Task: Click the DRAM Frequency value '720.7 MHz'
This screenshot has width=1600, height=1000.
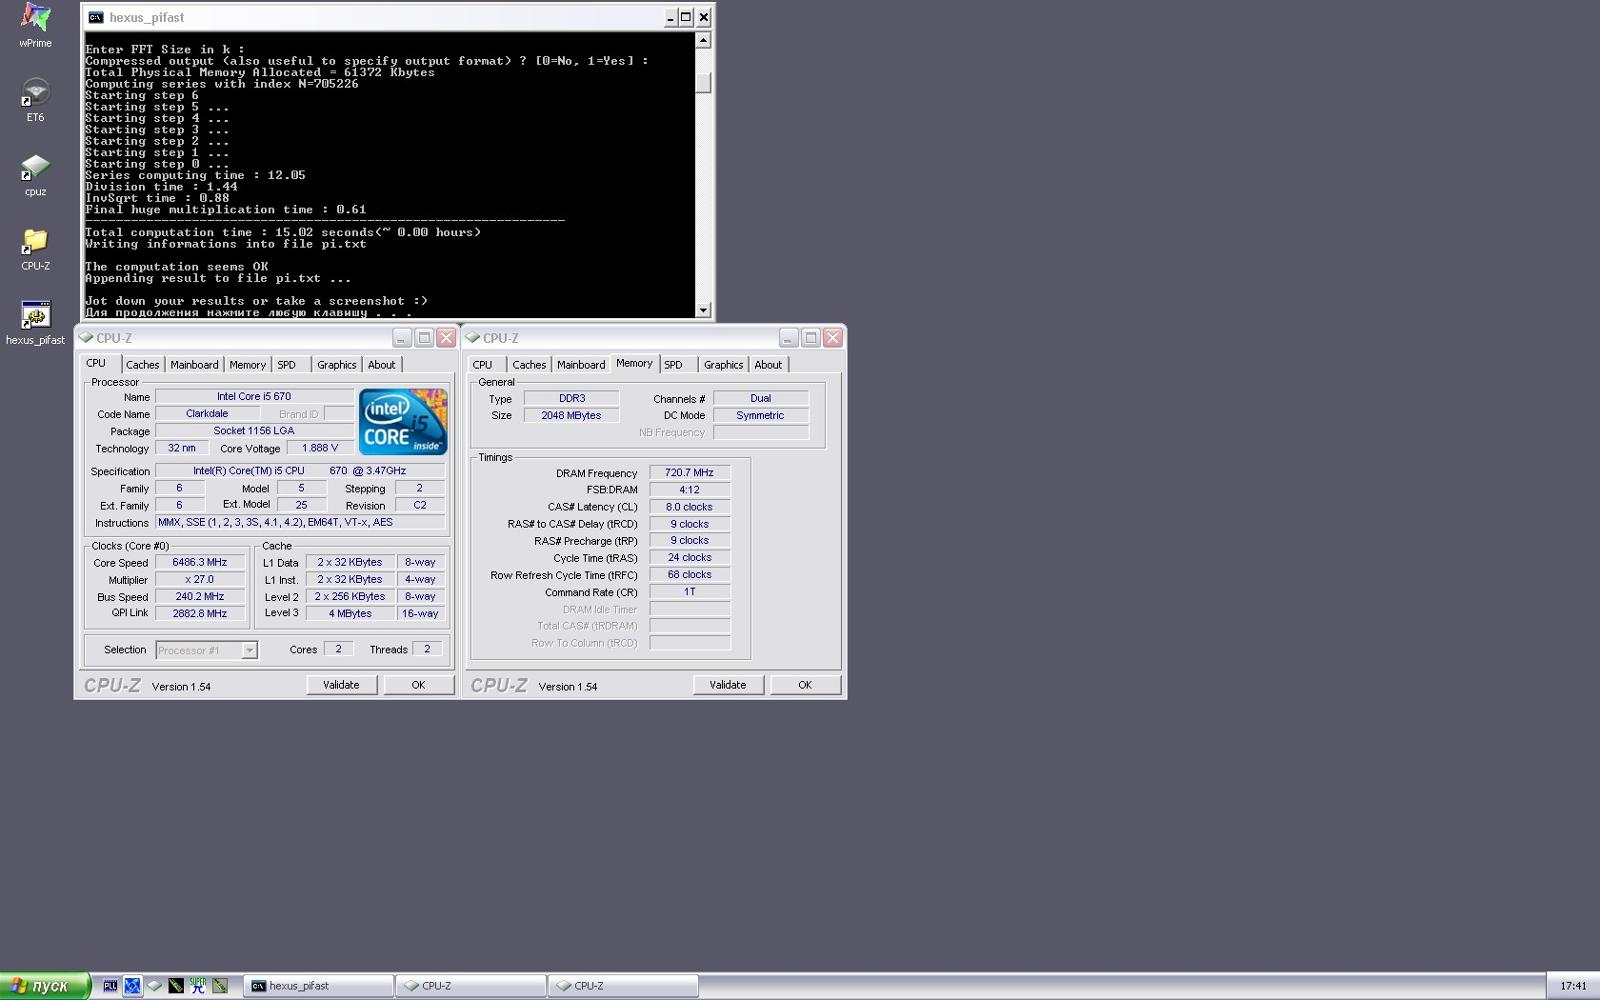Action: click(690, 473)
